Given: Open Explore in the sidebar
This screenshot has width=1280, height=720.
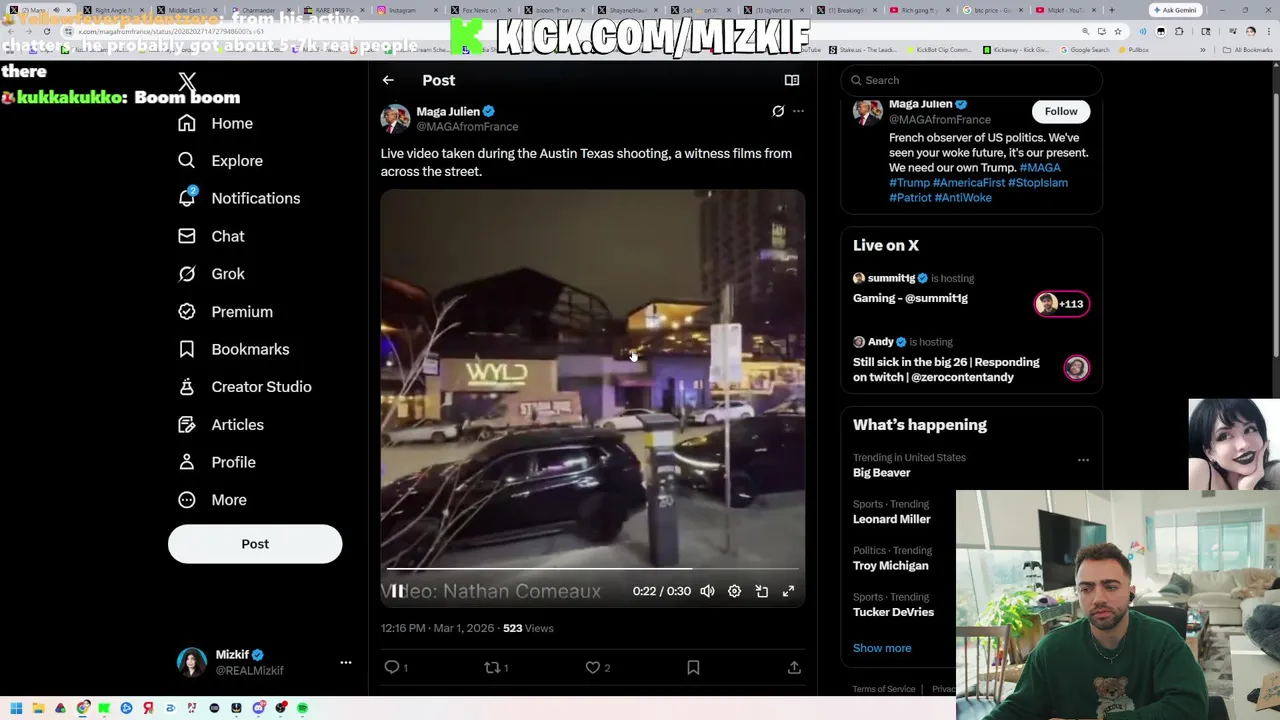Looking at the screenshot, I should pyautogui.click(x=220, y=161).
